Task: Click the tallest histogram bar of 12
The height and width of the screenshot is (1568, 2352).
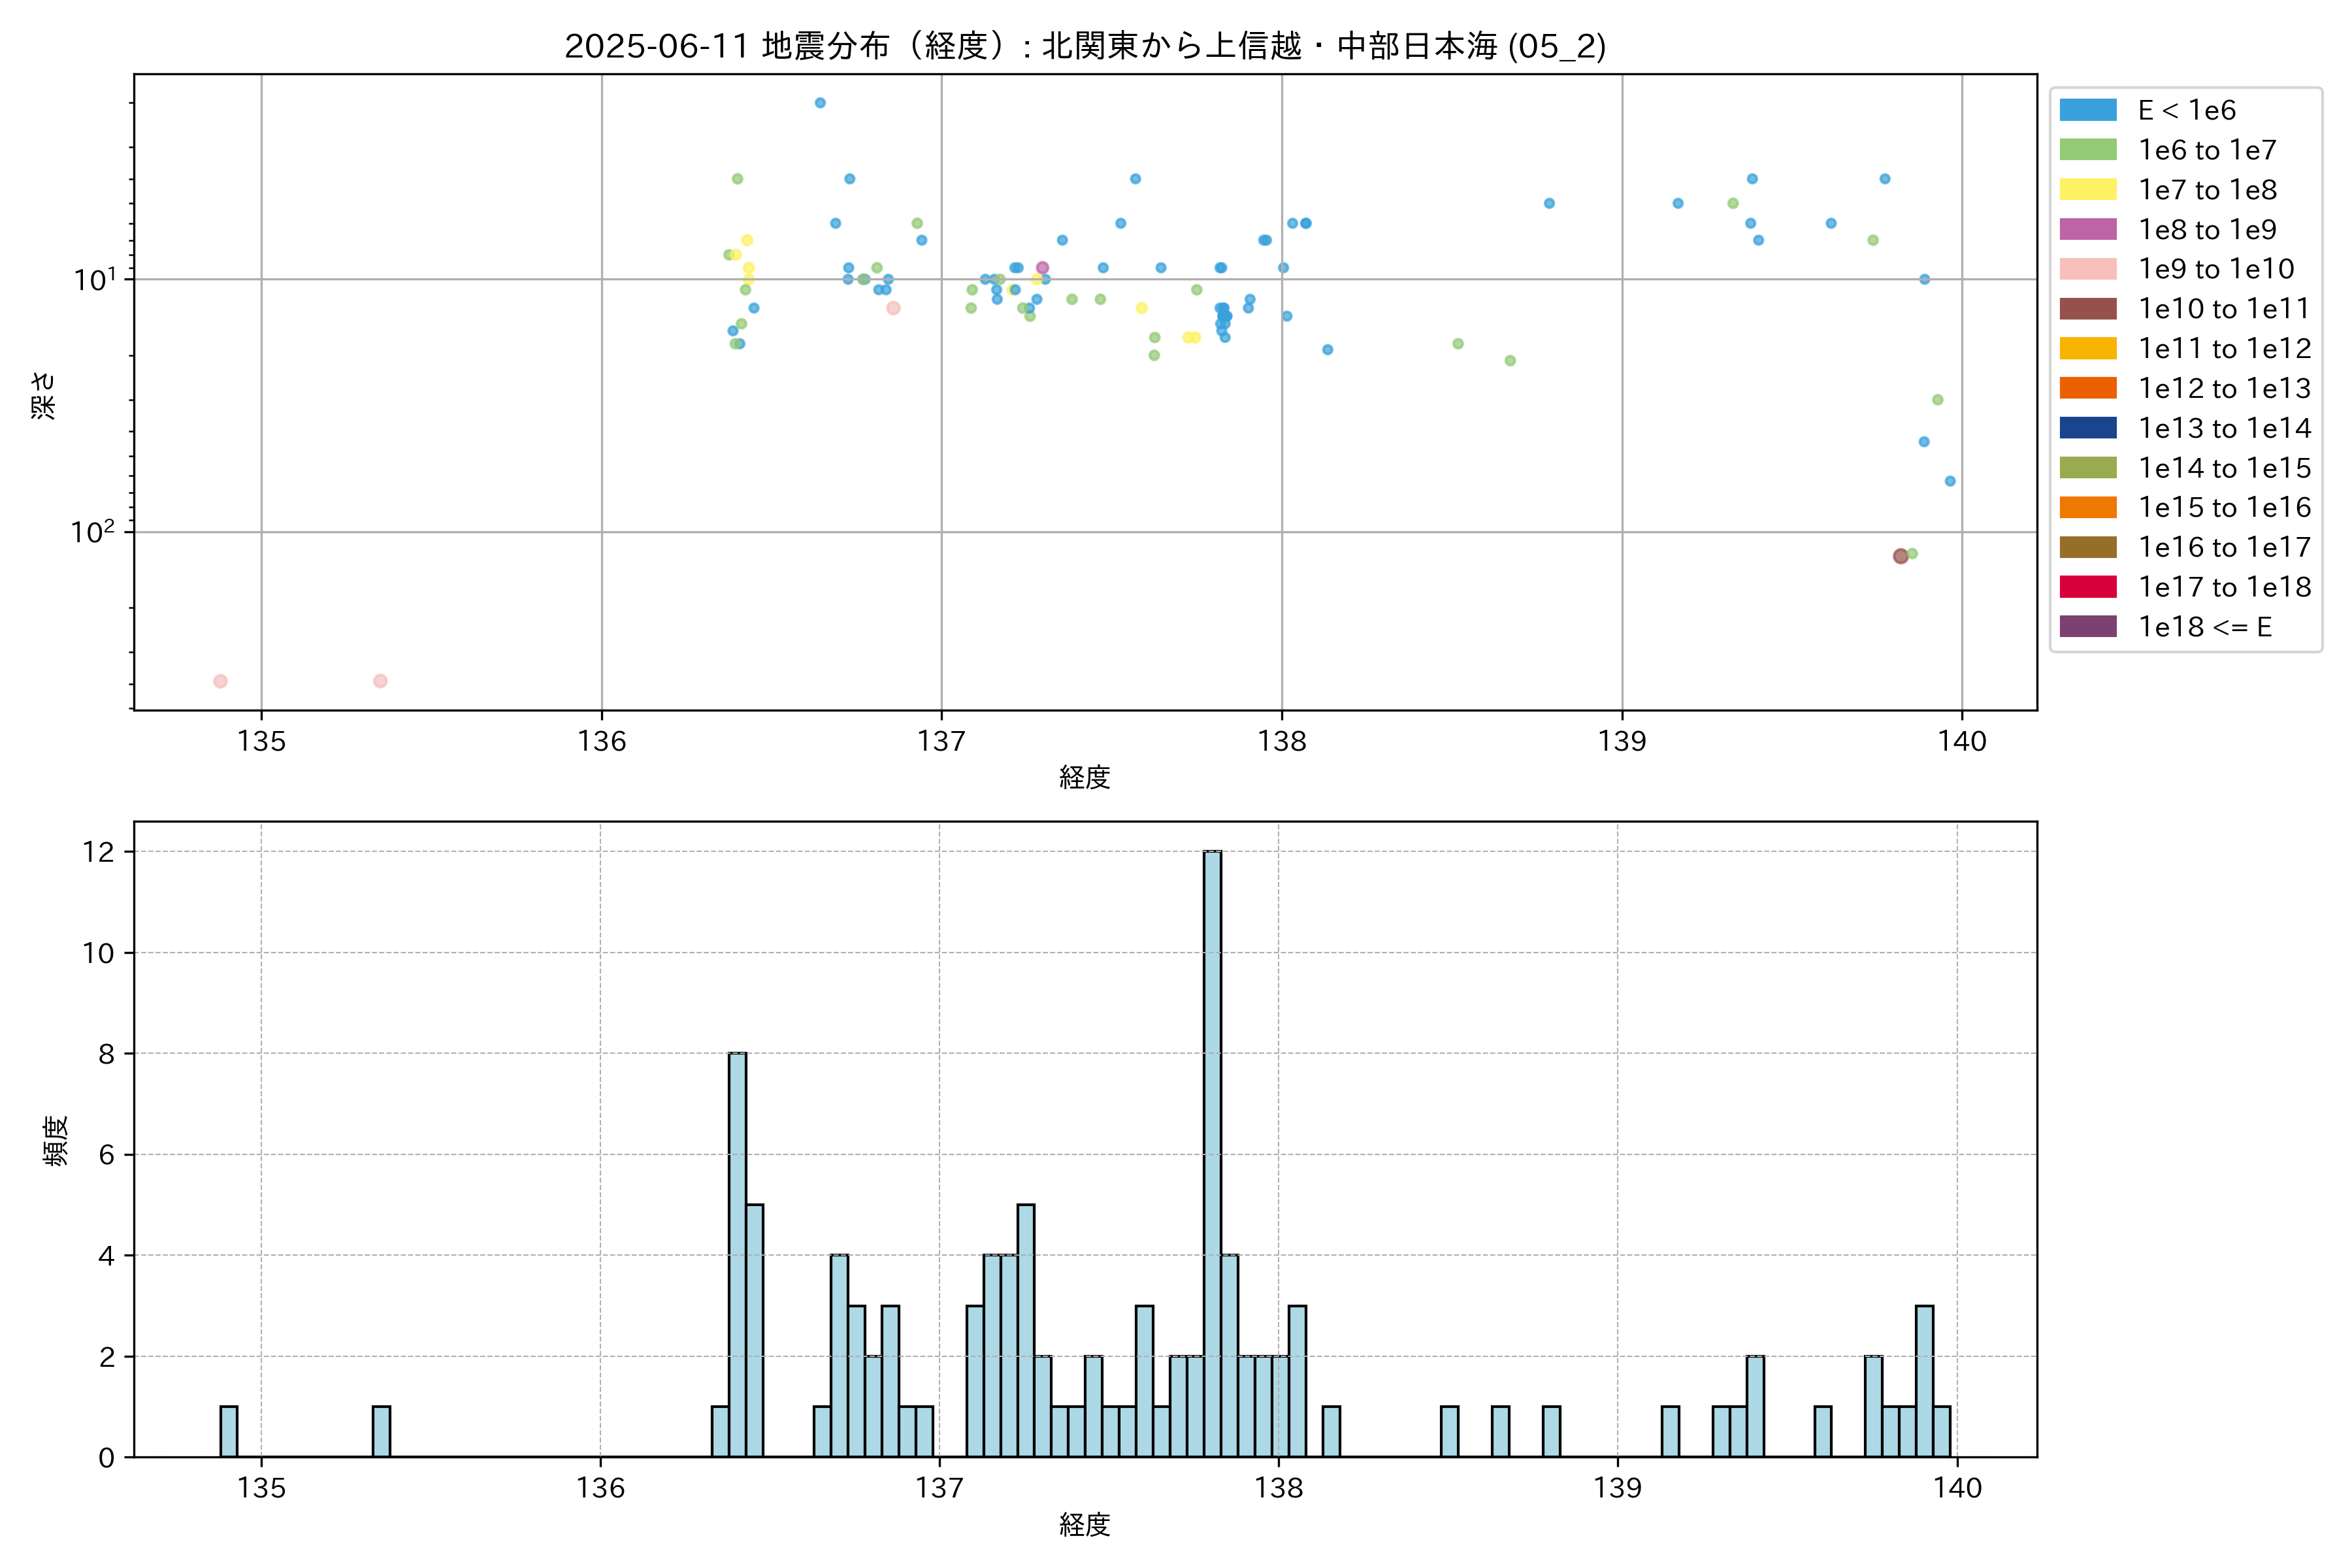Action: 1212,1154
